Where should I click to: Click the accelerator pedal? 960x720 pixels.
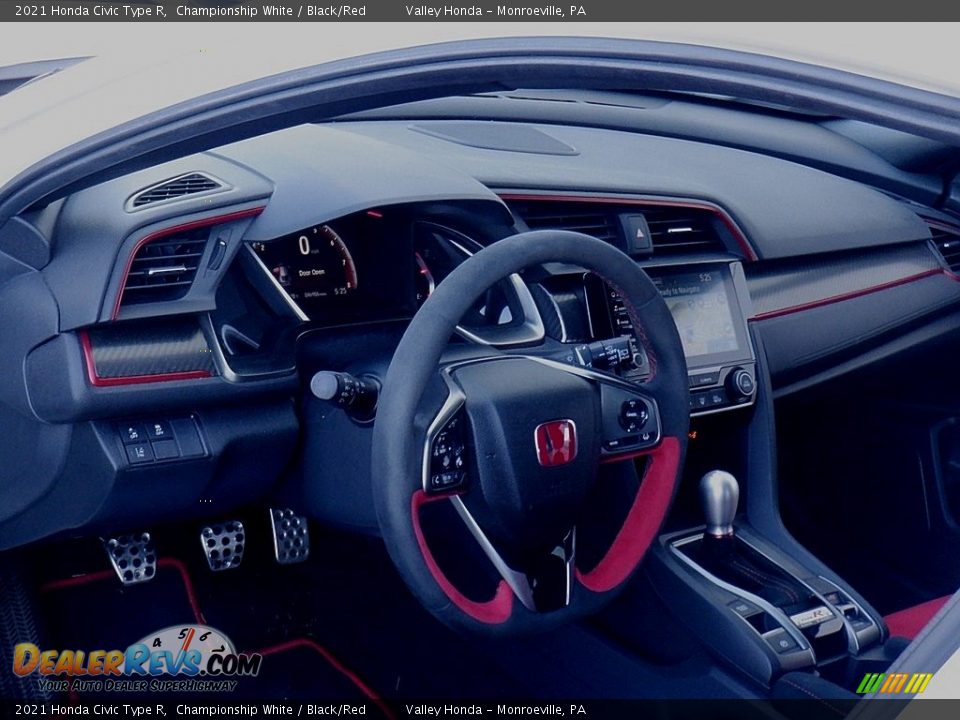tap(290, 535)
